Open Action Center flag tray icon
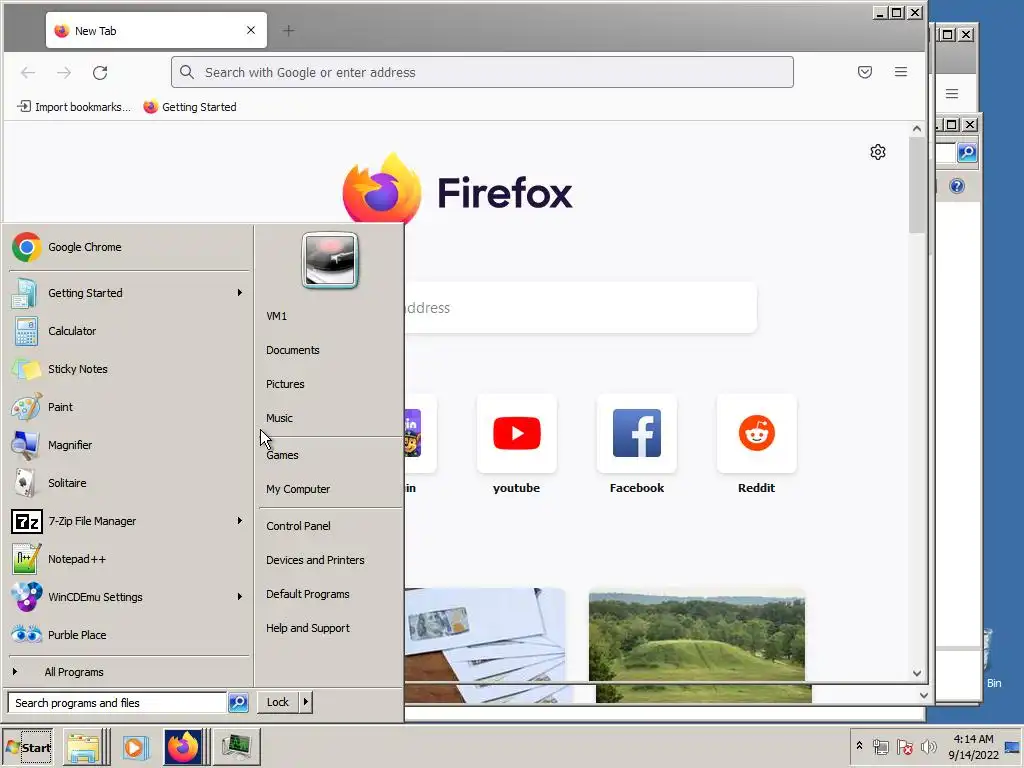Image resolution: width=1024 pixels, height=768 pixels. click(x=904, y=746)
